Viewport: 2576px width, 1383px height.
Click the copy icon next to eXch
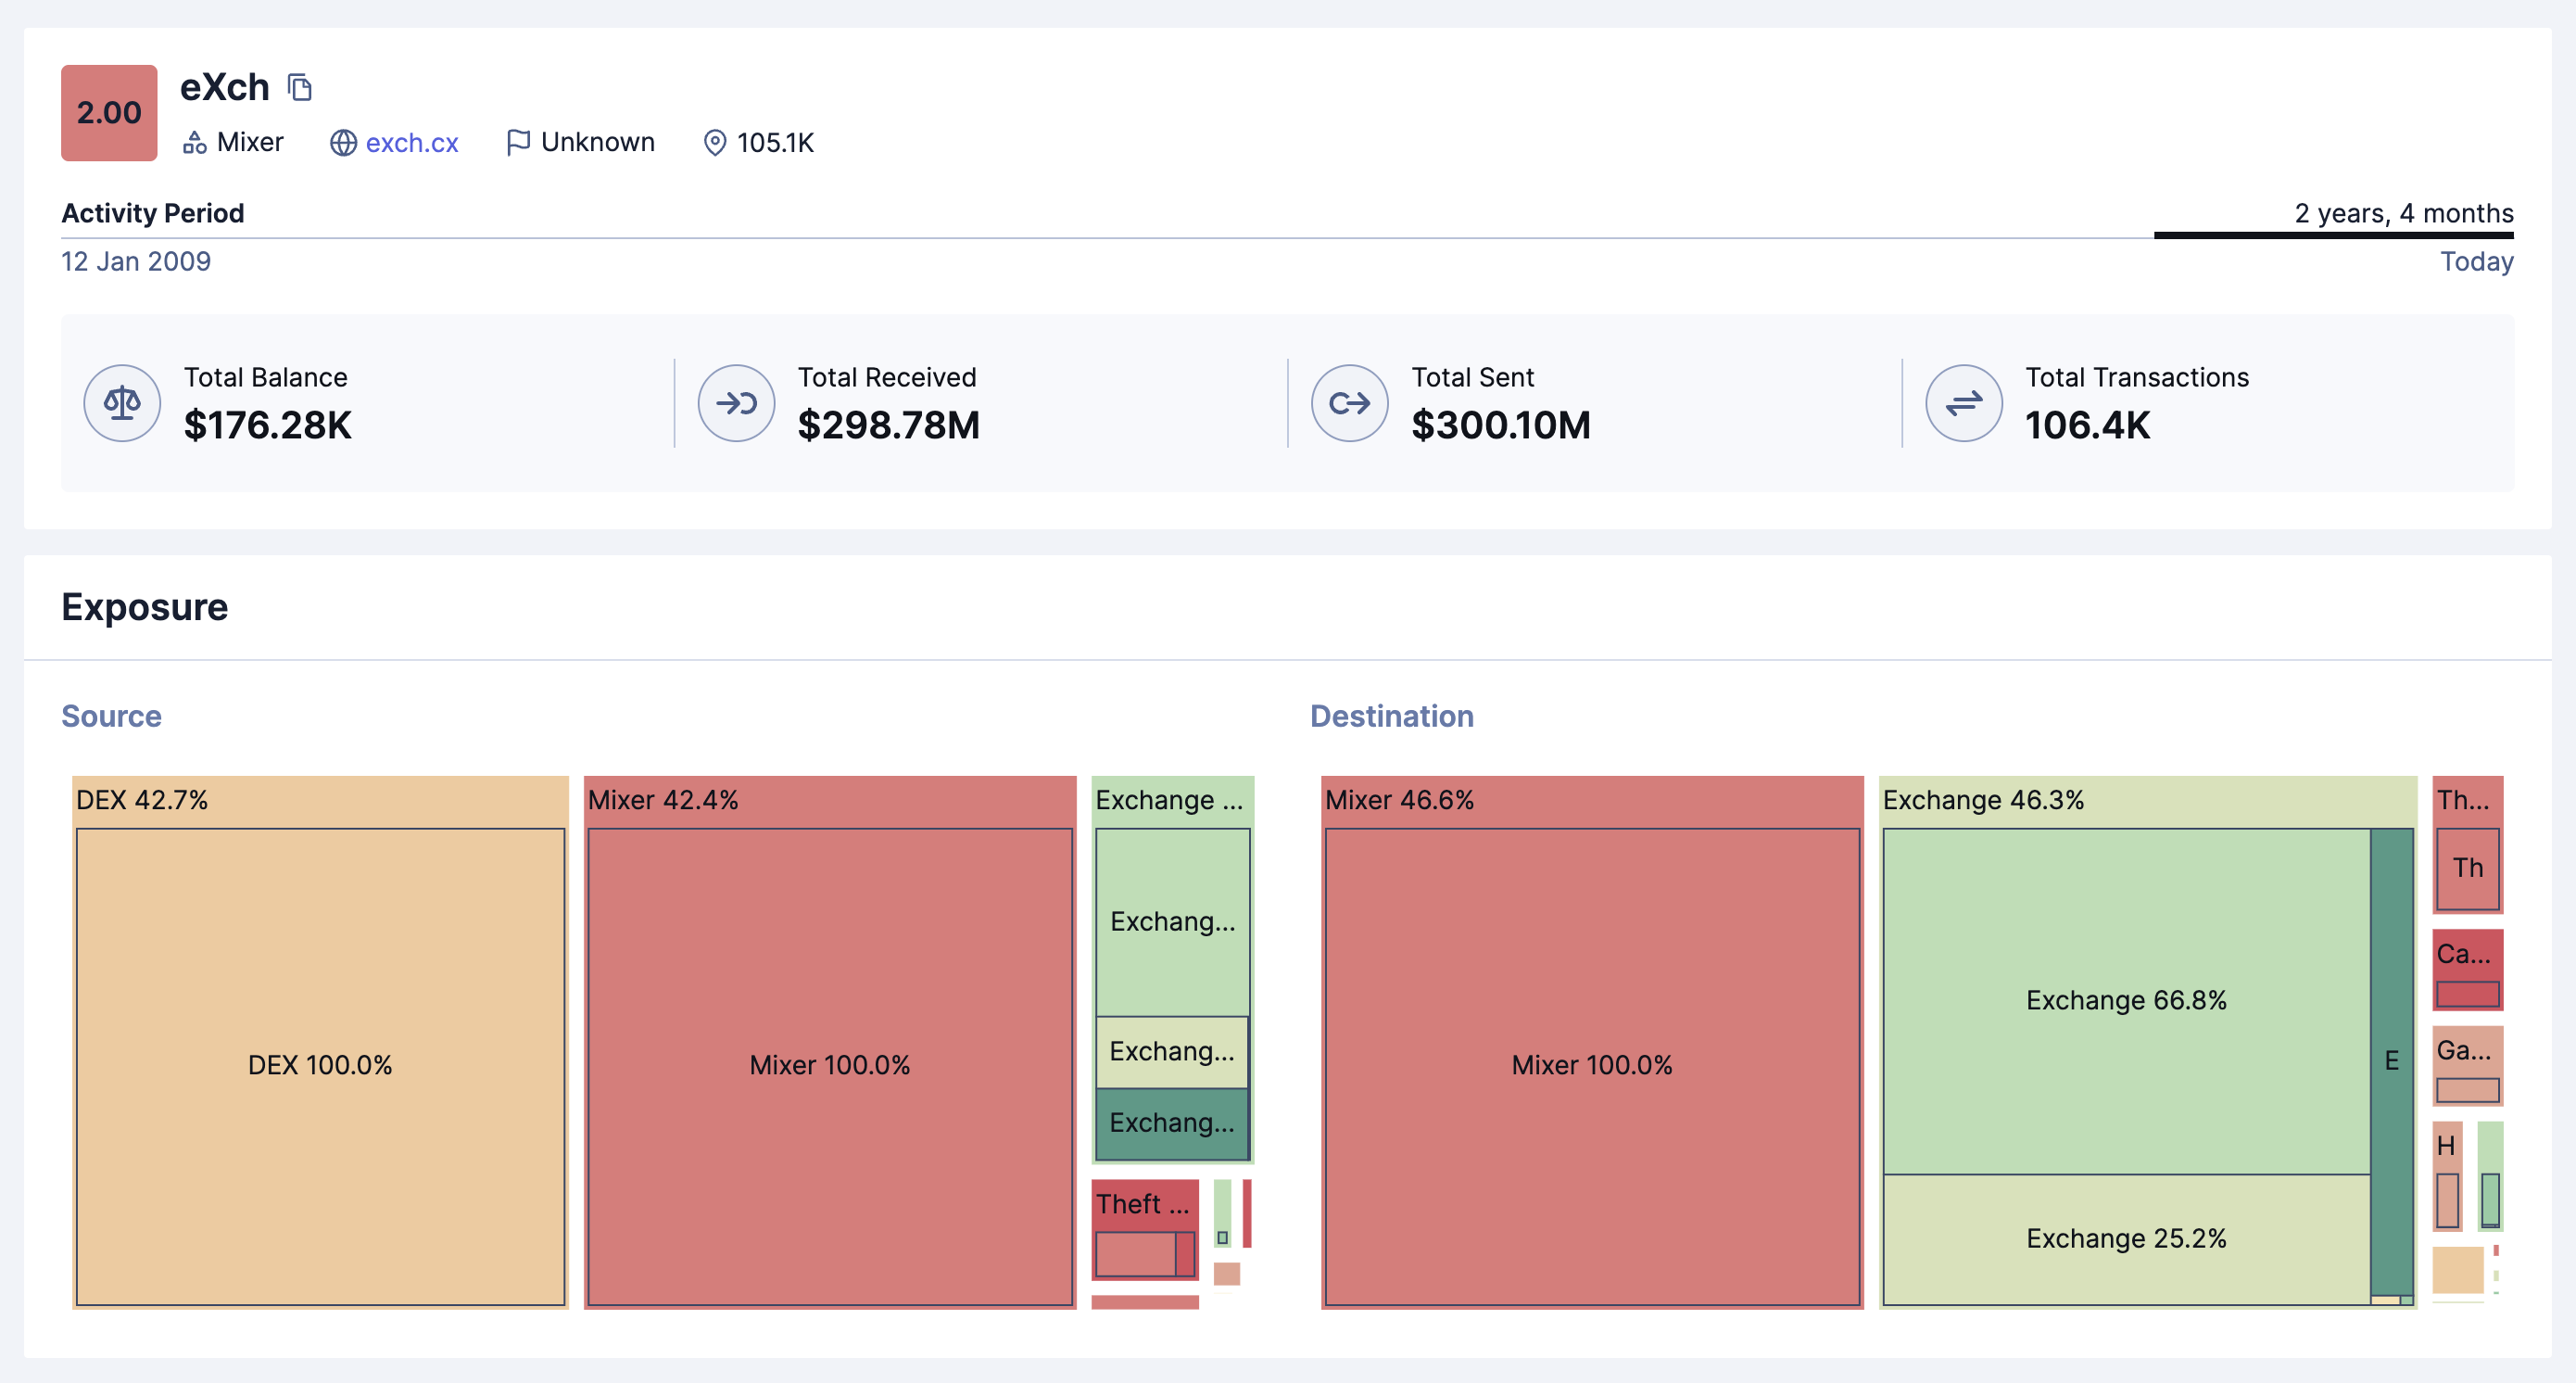(x=300, y=88)
